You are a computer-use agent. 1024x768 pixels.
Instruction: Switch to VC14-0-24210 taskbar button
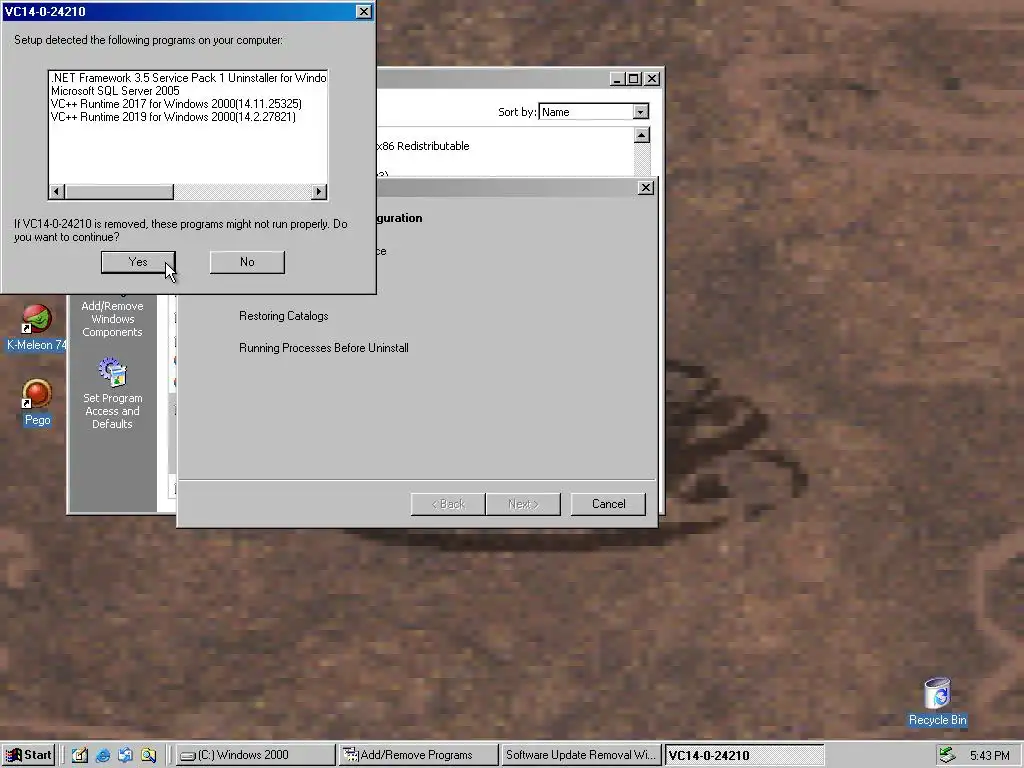click(x=744, y=756)
